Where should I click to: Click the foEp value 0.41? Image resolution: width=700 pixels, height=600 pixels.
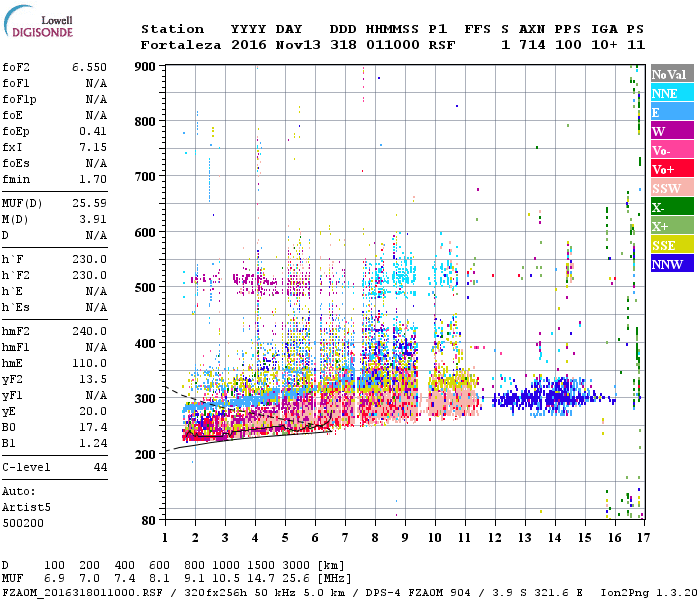pos(93,131)
